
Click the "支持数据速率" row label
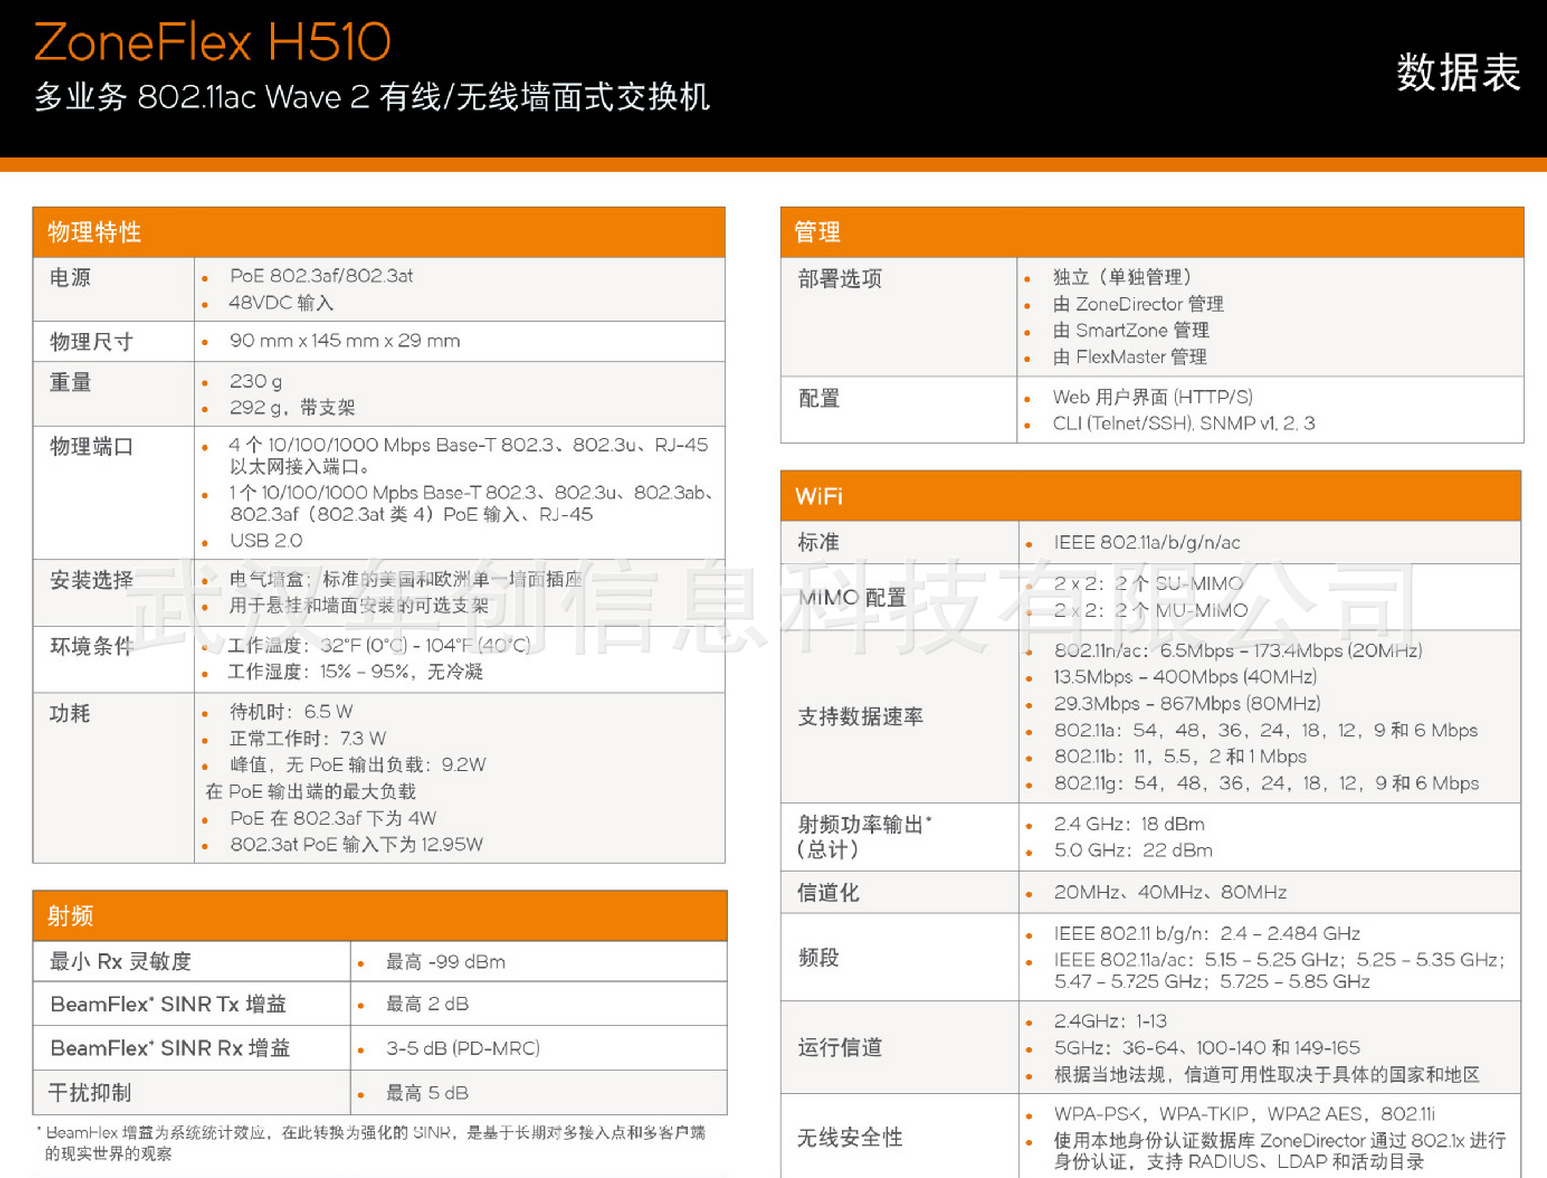coord(861,717)
